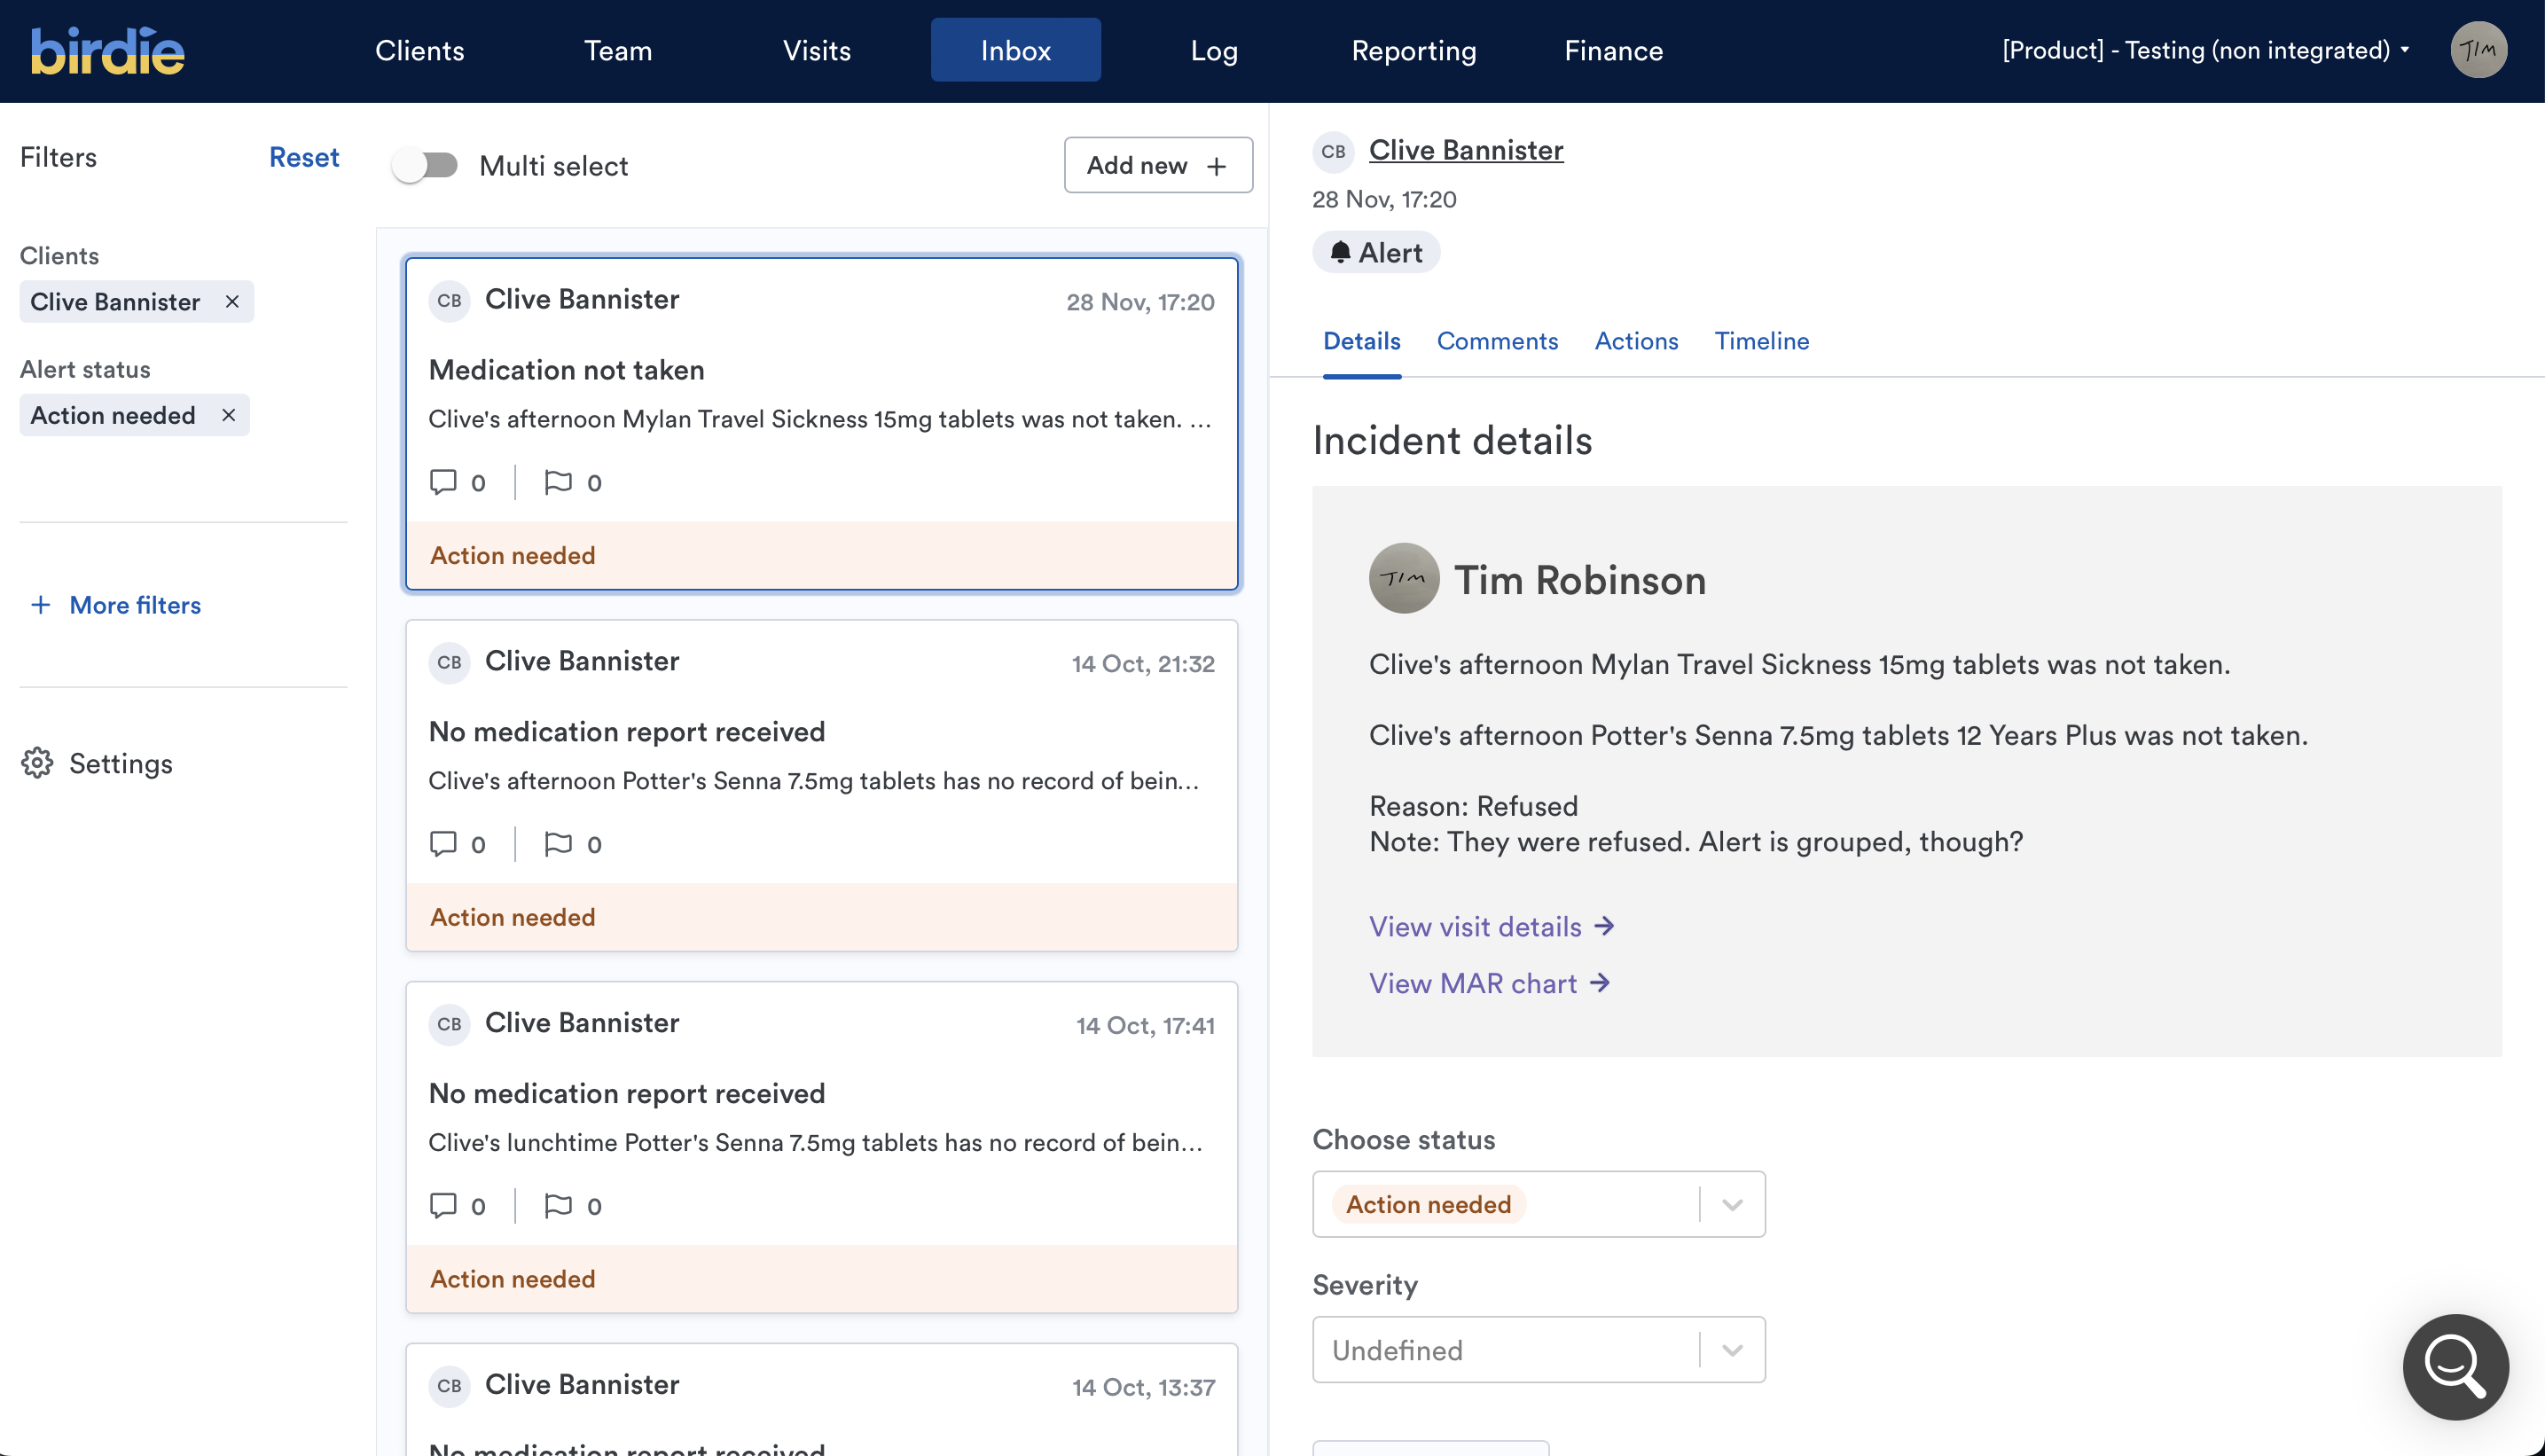
Task: Click the Alert bell badge
Action: [x=1376, y=252]
